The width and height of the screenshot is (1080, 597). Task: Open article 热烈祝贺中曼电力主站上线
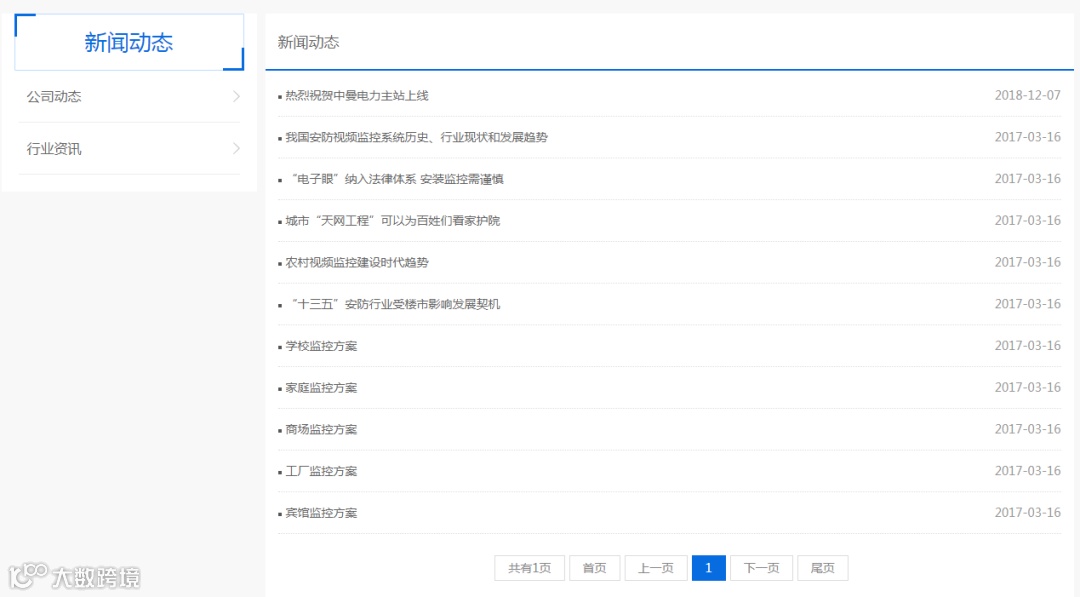pyautogui.click(x=357, y=96)
